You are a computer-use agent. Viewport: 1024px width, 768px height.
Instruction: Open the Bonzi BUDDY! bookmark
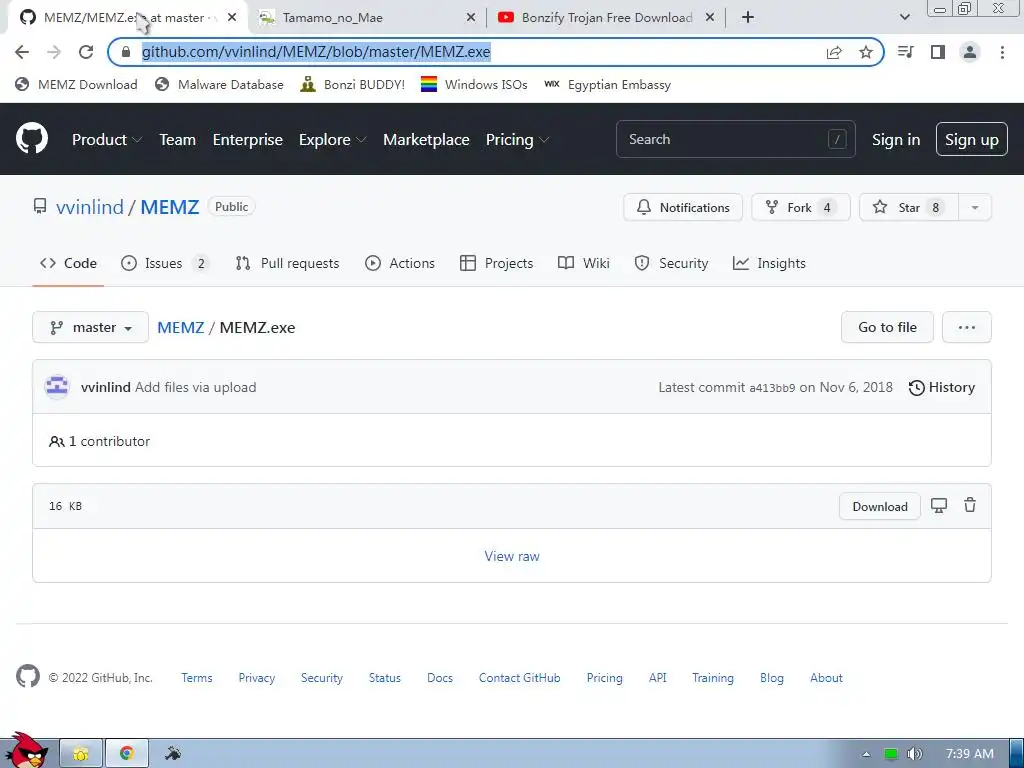(x=353, y=84)
